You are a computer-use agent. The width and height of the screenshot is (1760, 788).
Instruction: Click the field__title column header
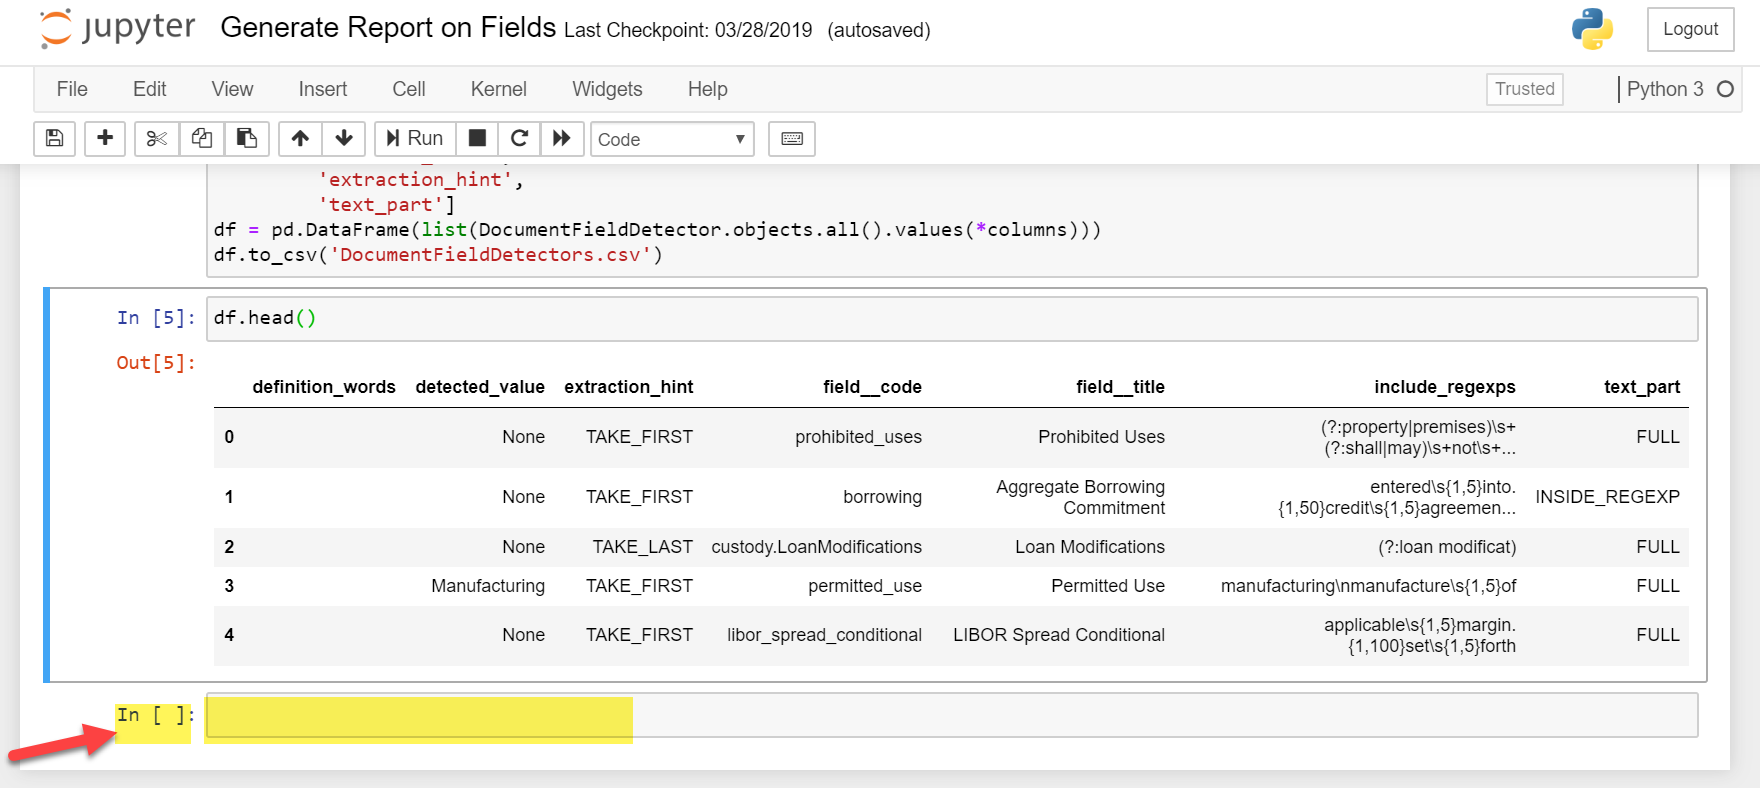click(1120, 387)
